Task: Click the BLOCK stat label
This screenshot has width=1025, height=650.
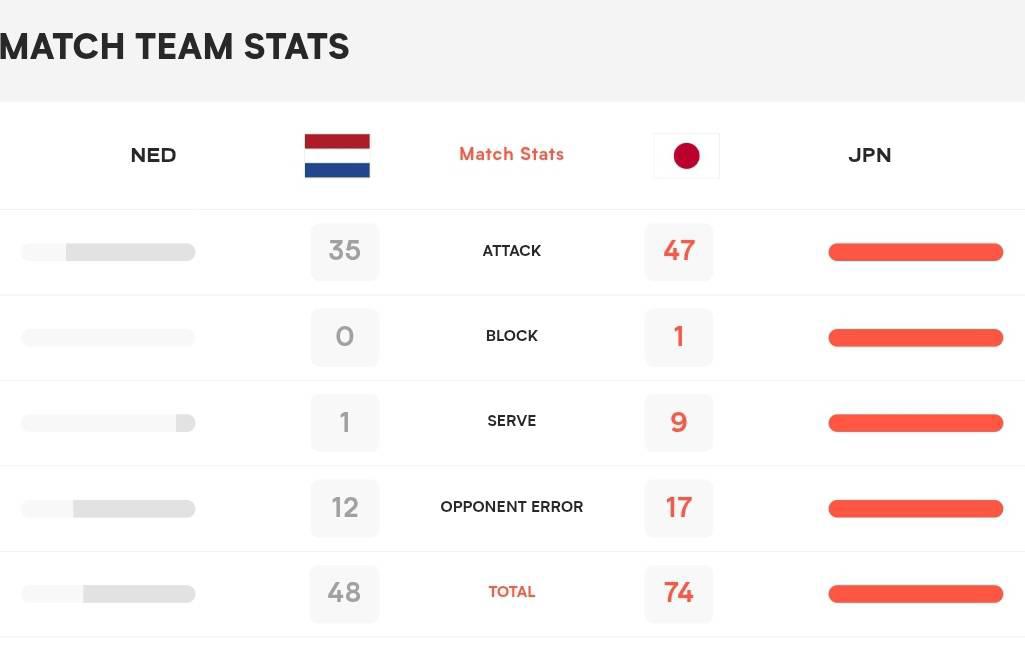Action: (511, 336)
